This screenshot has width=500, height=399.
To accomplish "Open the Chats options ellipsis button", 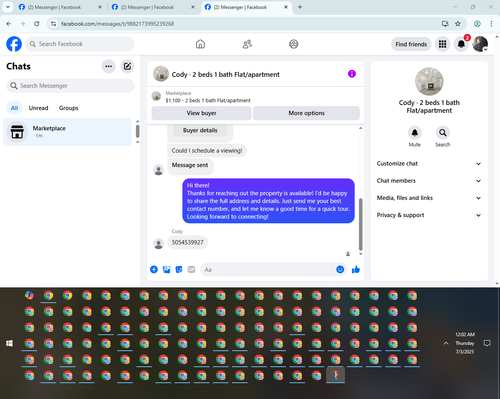I will click(108, 66).
